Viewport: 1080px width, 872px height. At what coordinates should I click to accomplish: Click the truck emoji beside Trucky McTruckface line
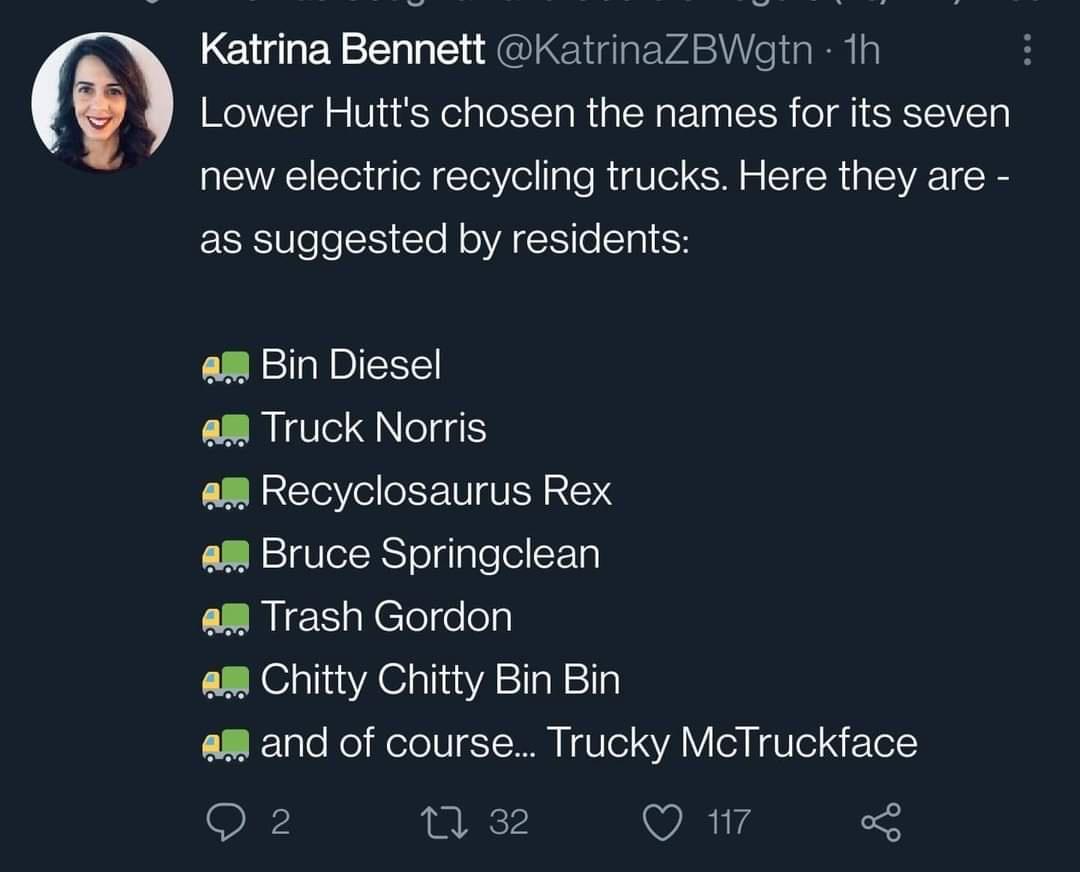pos(224,745)
